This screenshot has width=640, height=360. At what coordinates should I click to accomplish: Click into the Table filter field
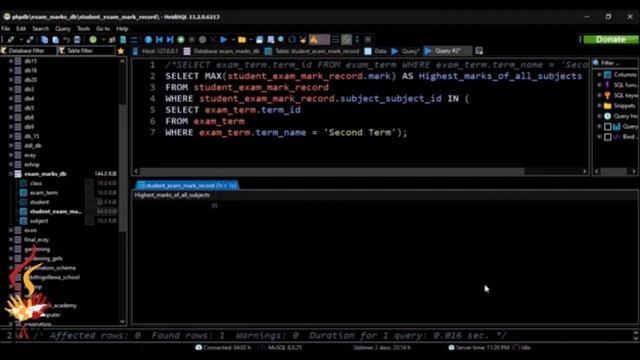coord(86,51)
